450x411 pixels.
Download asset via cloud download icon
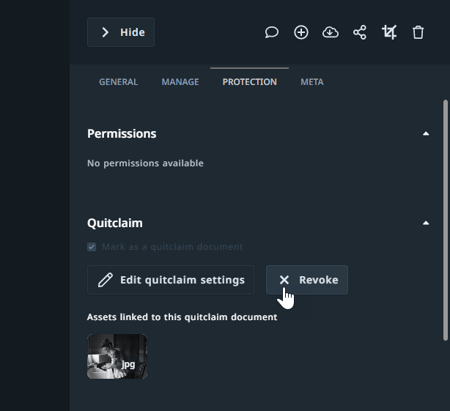pos(330,32)
